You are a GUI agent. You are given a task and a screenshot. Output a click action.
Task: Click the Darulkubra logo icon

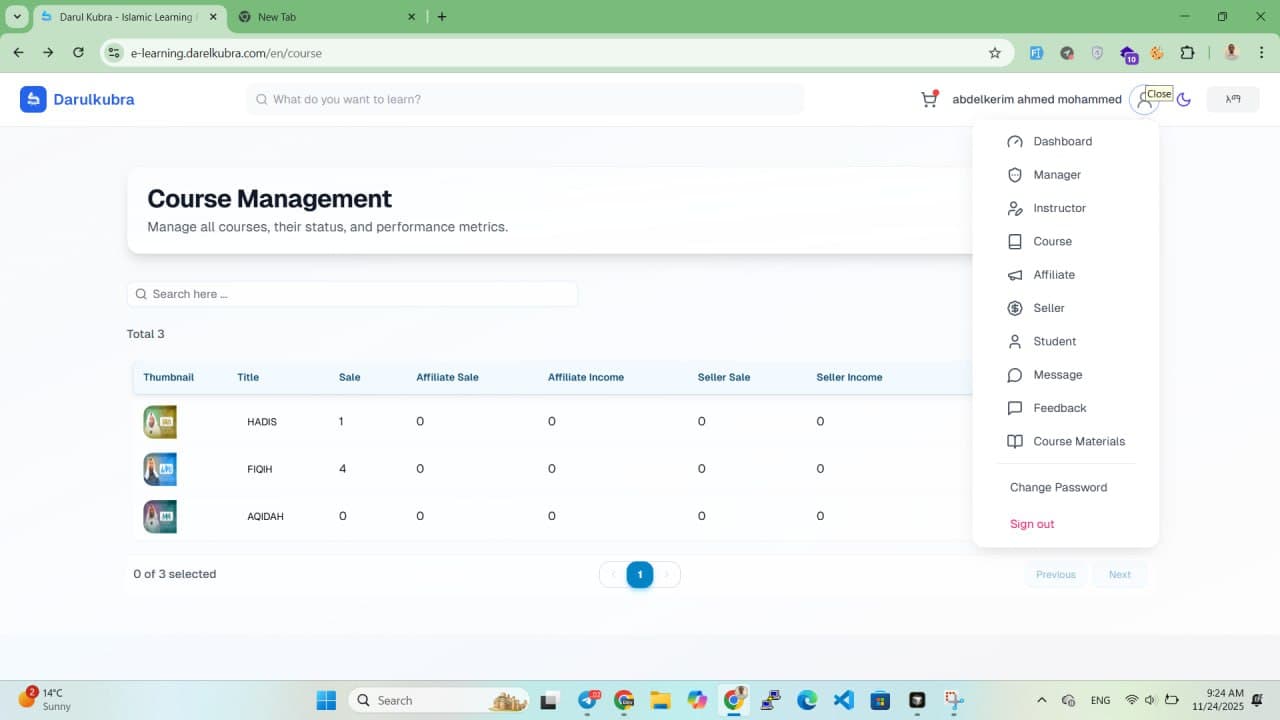tap(33, 99)
